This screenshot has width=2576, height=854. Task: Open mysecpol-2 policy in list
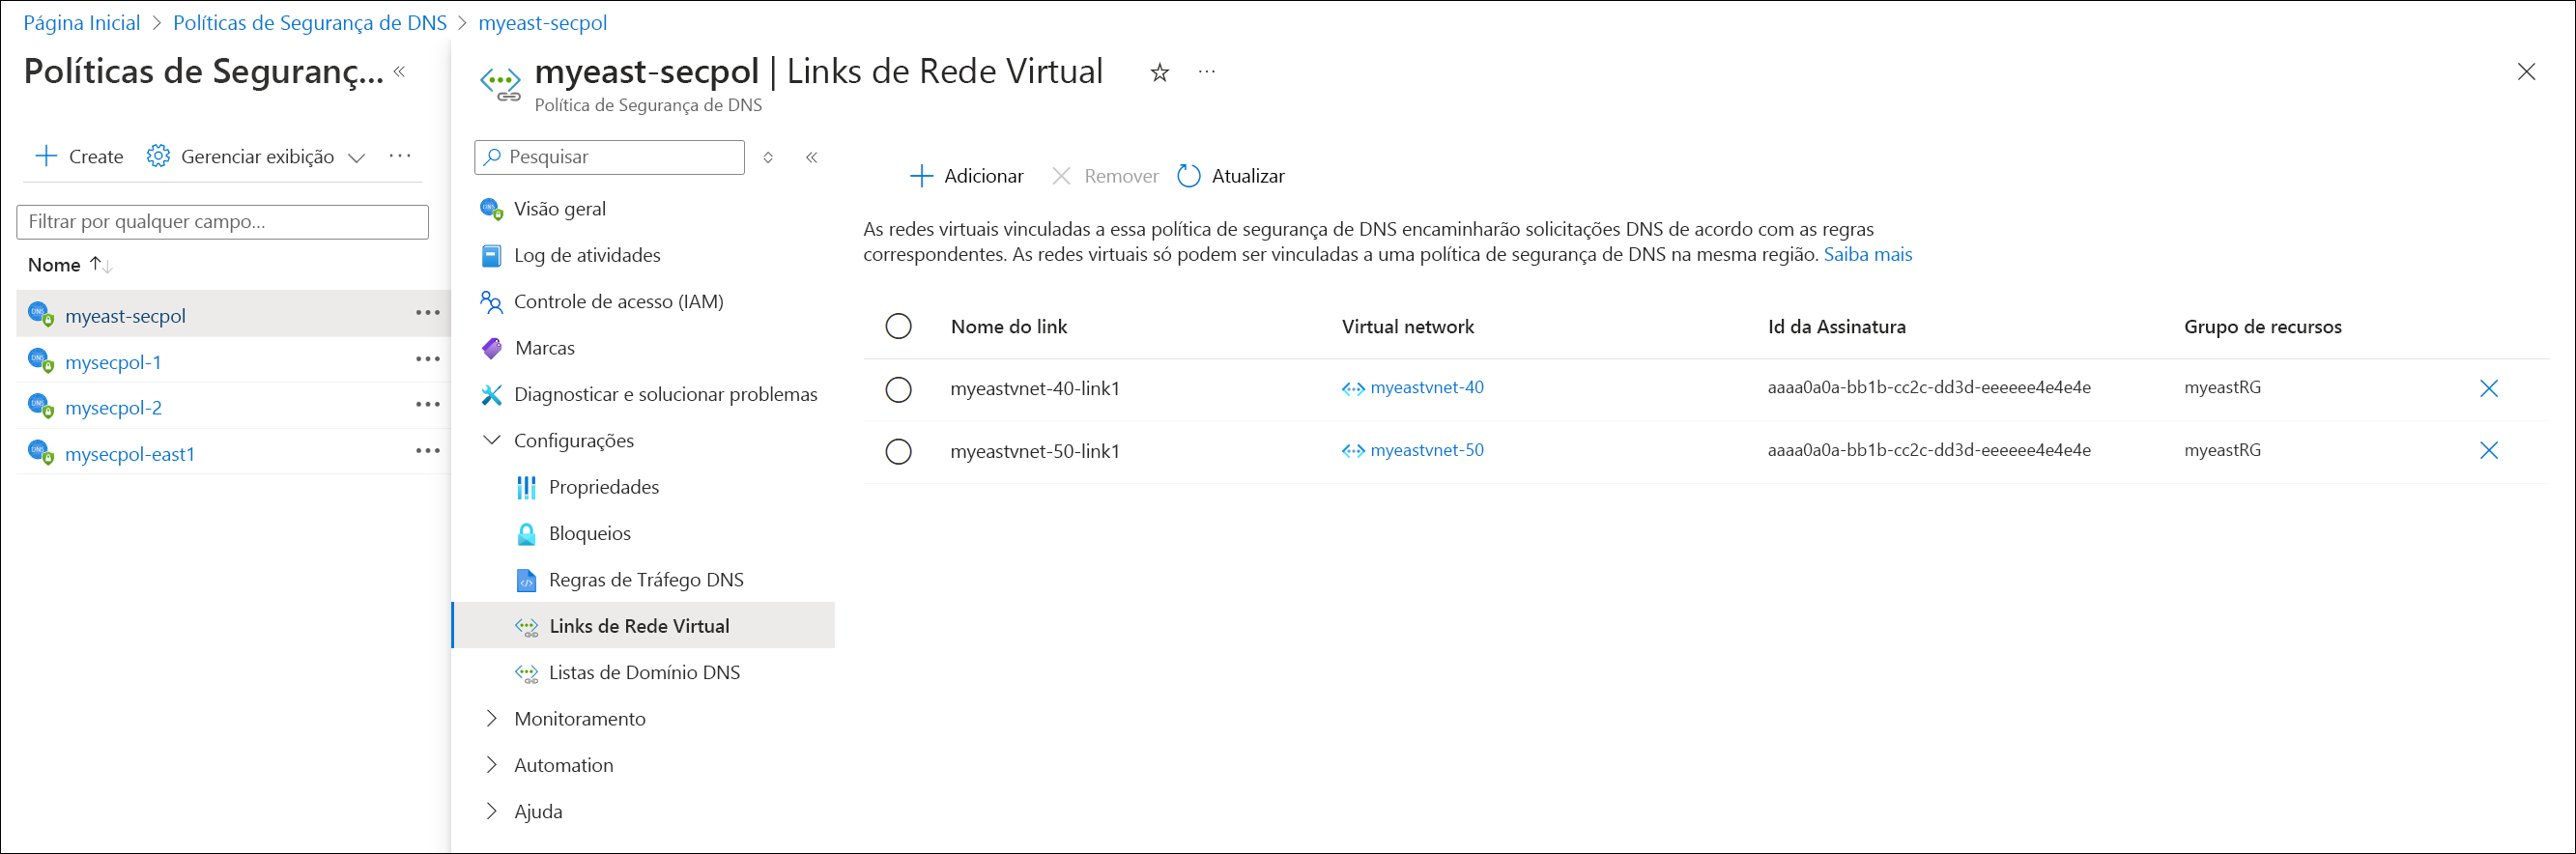(x=113, y=408)
